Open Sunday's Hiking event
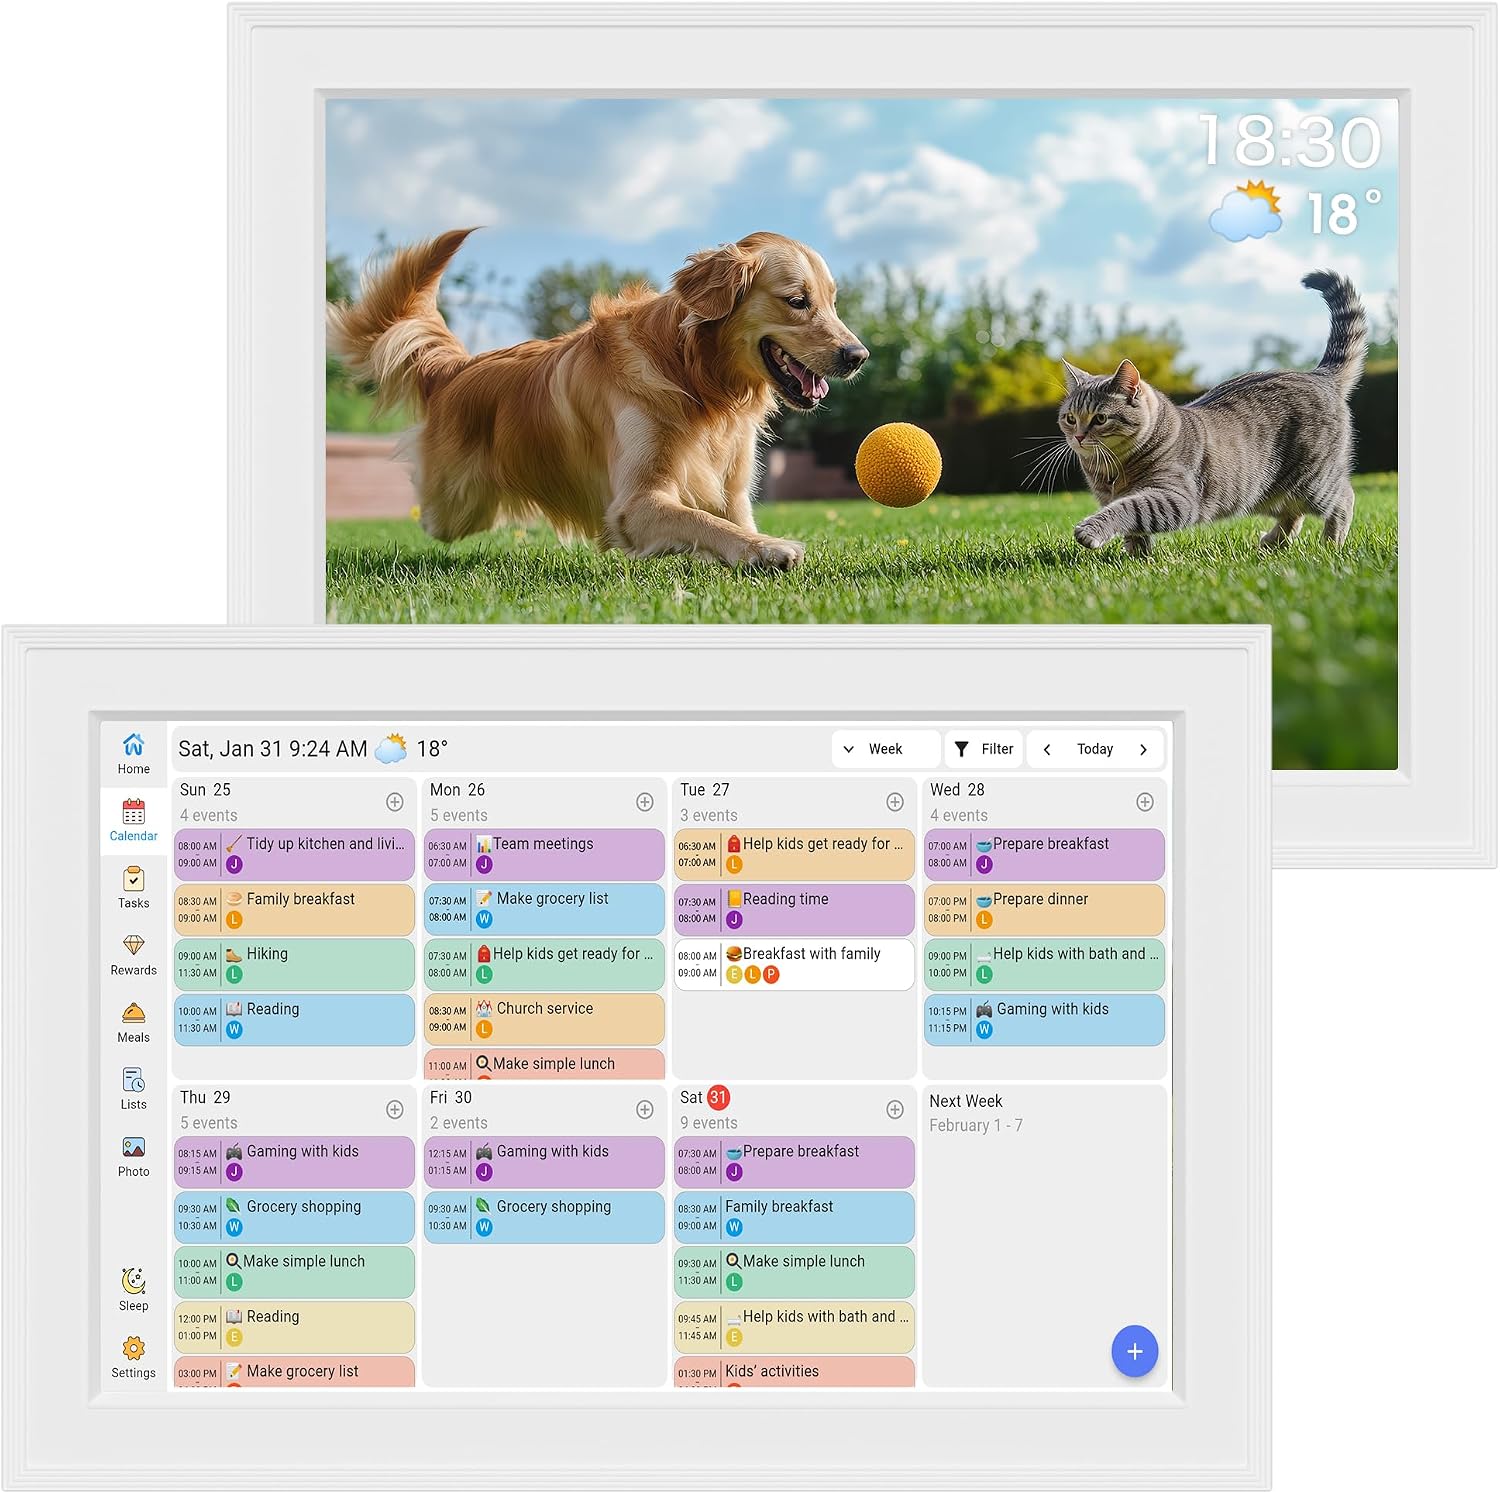Screen dimensions: 1500x1494 tap(294, 964)
